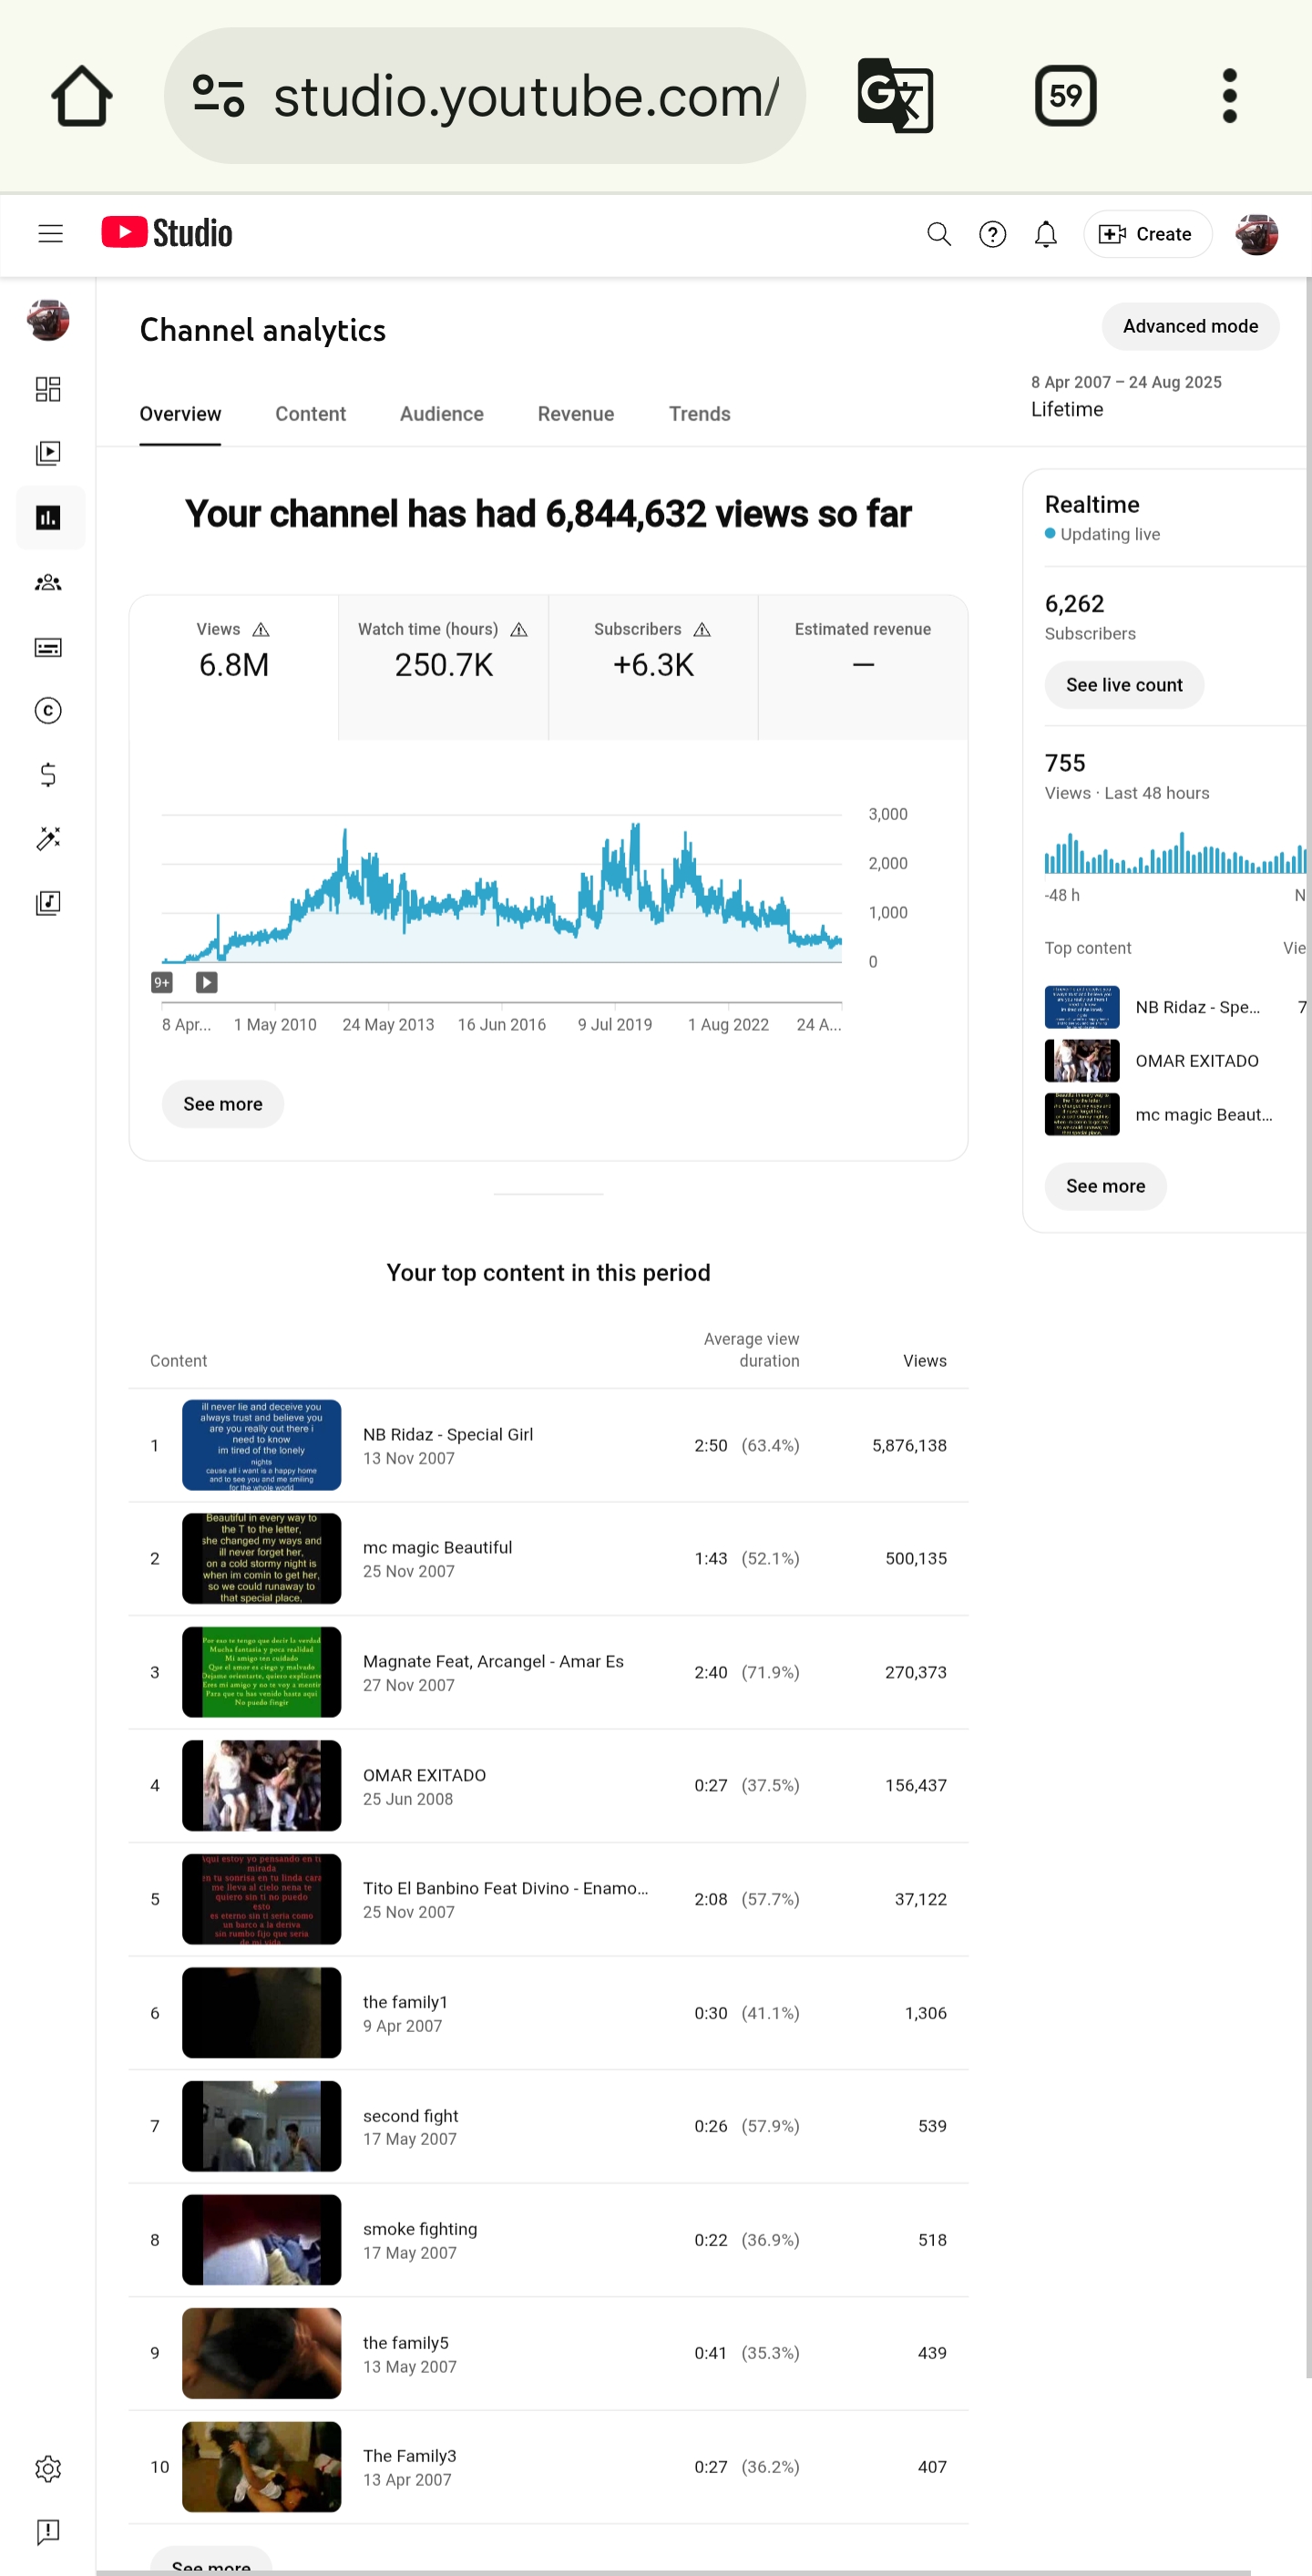The width and height of the screenshot is (1312, 2576).
Task: Open the Google Translate page icon
Action: pos(895,96)
